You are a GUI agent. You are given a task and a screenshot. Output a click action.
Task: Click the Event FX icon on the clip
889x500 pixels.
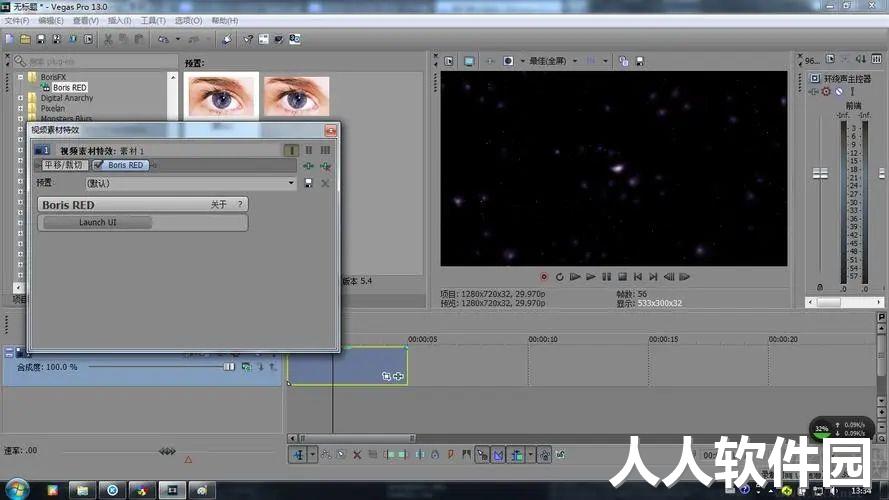398,376
